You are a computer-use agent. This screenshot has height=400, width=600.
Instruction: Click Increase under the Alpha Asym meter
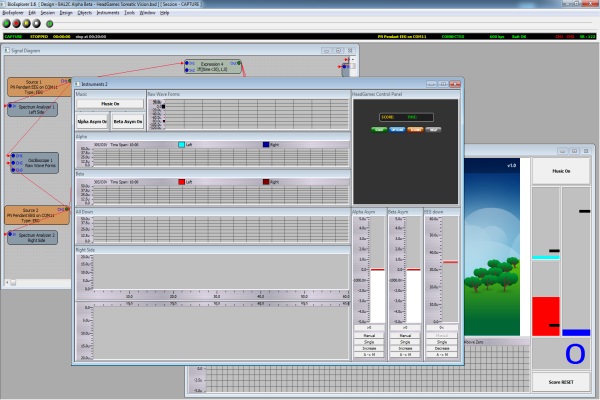tap(369, 348)
